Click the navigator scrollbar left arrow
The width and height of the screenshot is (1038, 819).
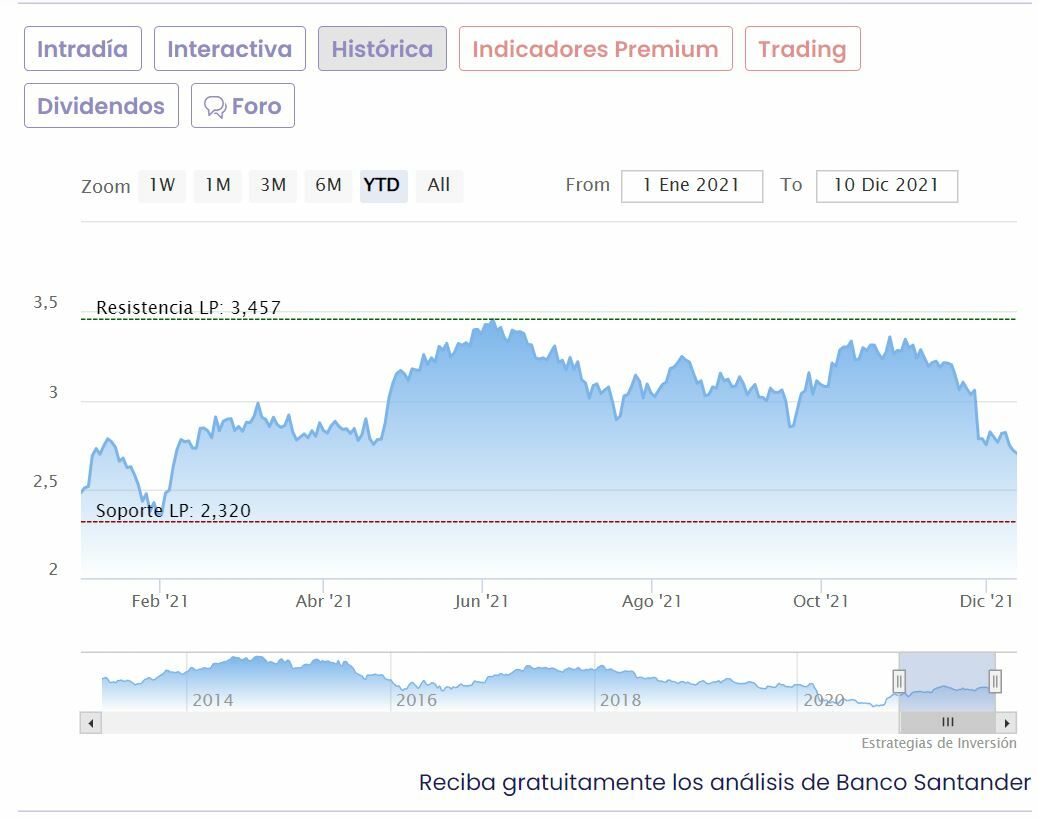point(91,723)
